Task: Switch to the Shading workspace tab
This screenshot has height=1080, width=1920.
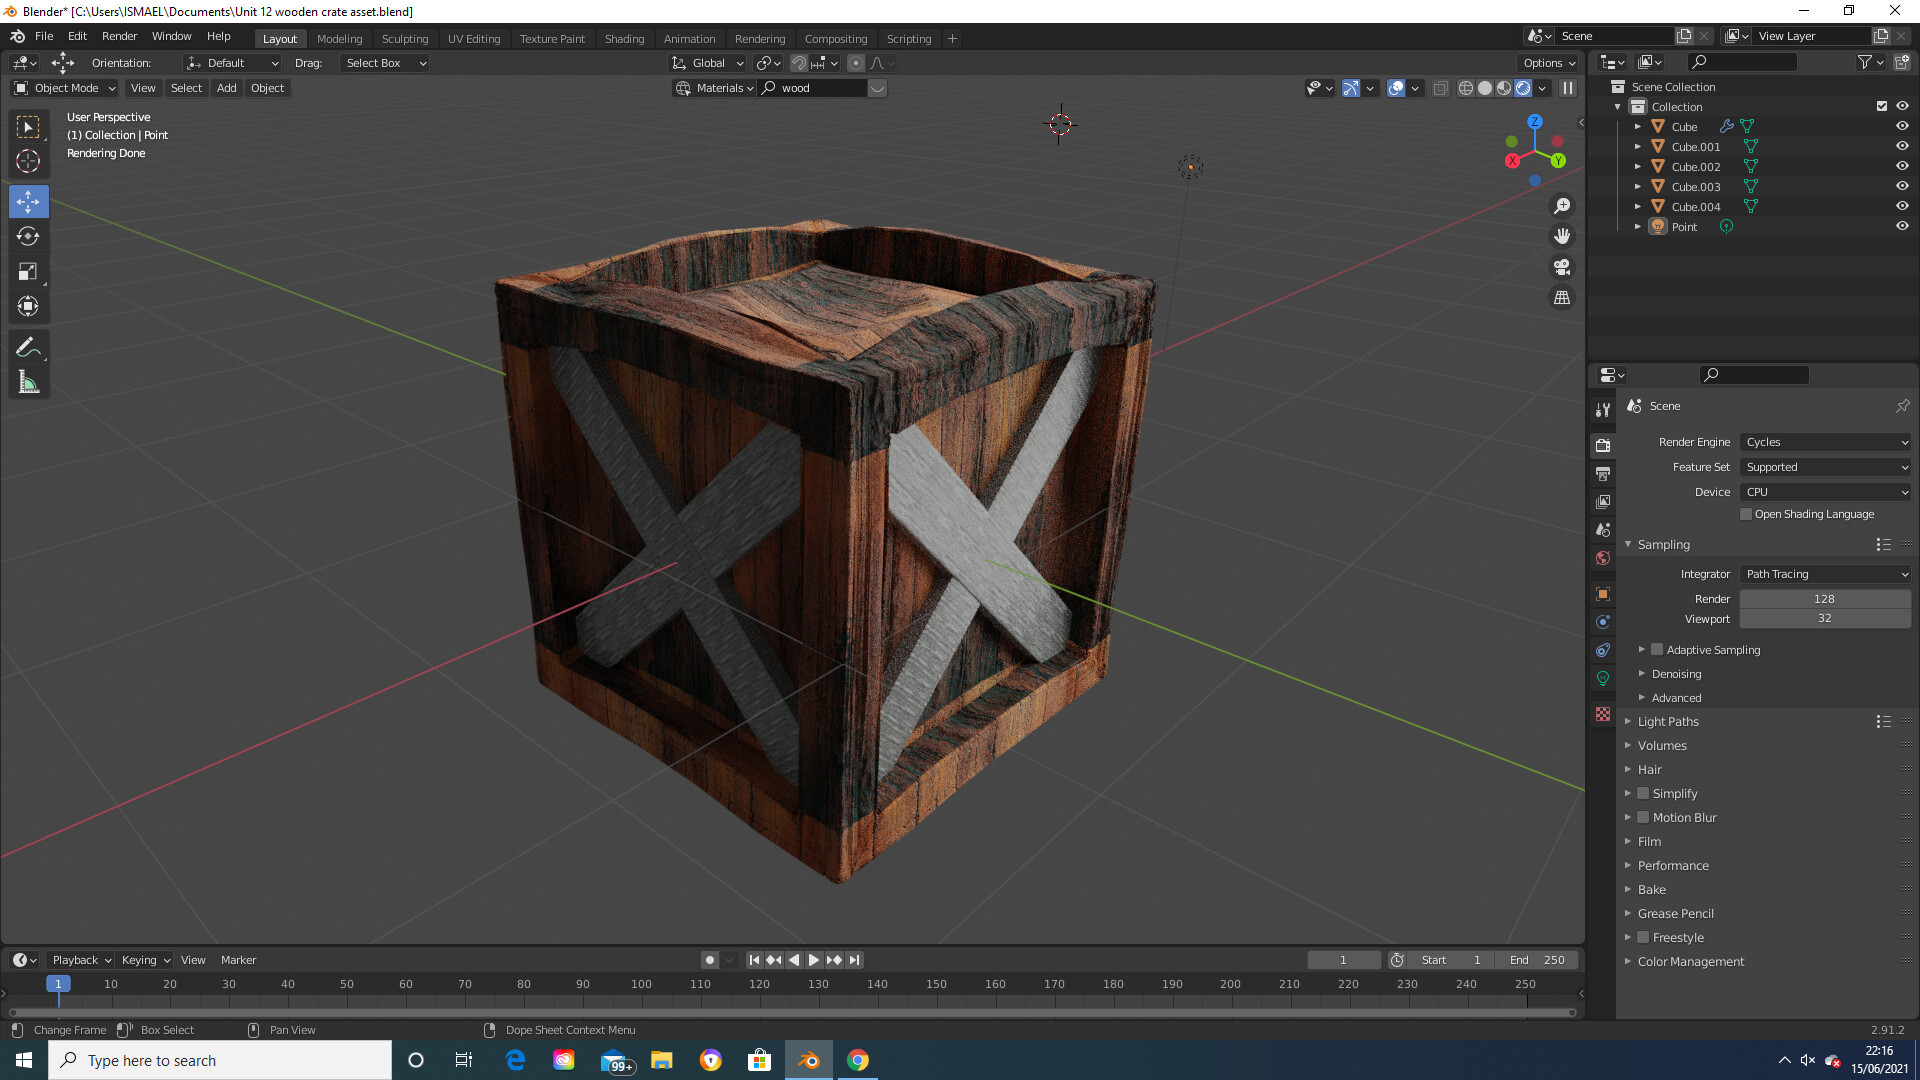Action: pyautogui.click(x=624, y=38)
